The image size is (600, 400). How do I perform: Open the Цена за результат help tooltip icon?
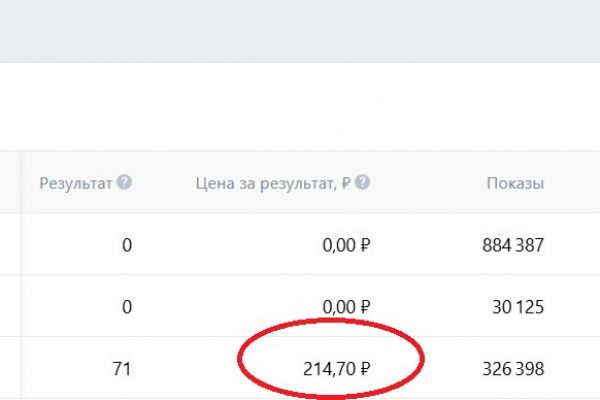coord(362,183)
